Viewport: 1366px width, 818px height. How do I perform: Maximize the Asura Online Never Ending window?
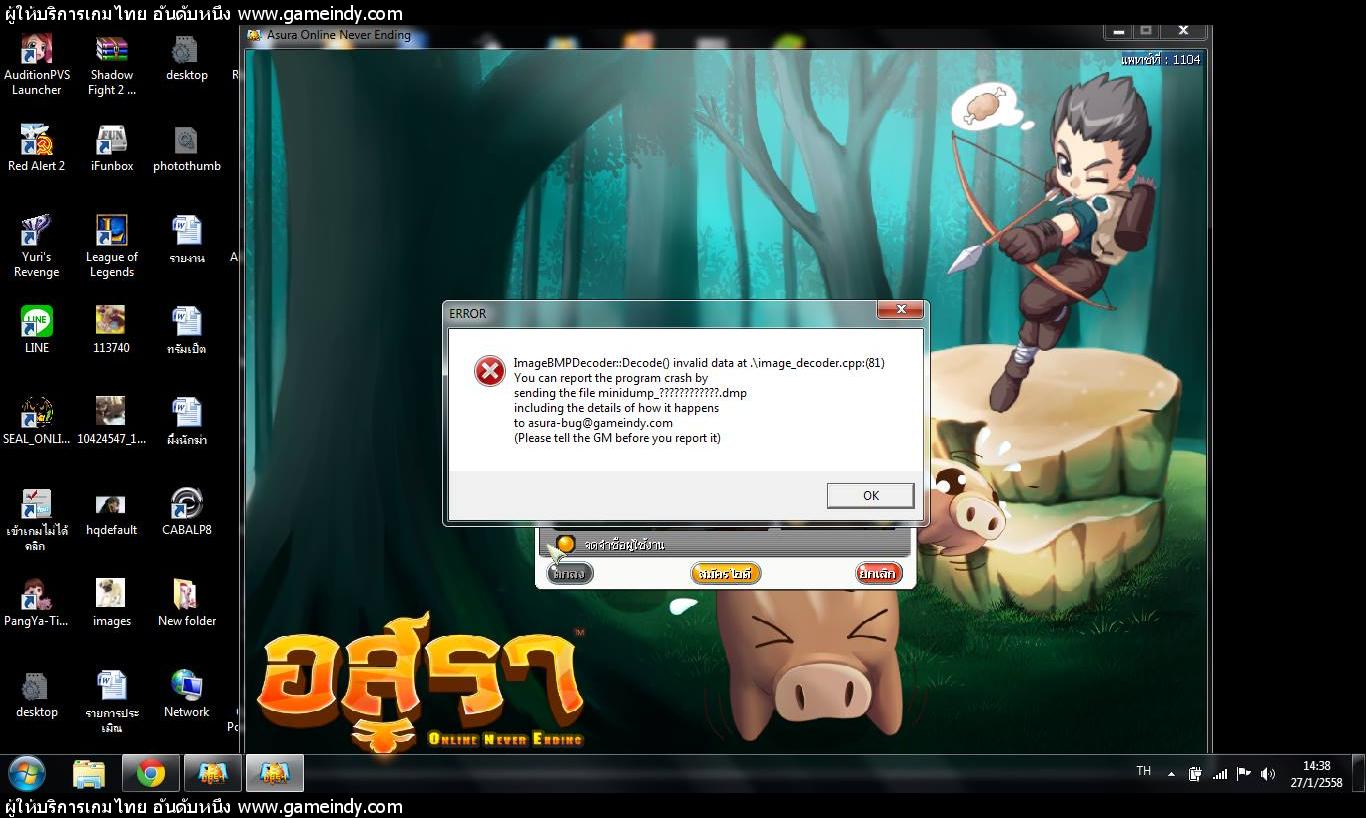(1146, 32)
